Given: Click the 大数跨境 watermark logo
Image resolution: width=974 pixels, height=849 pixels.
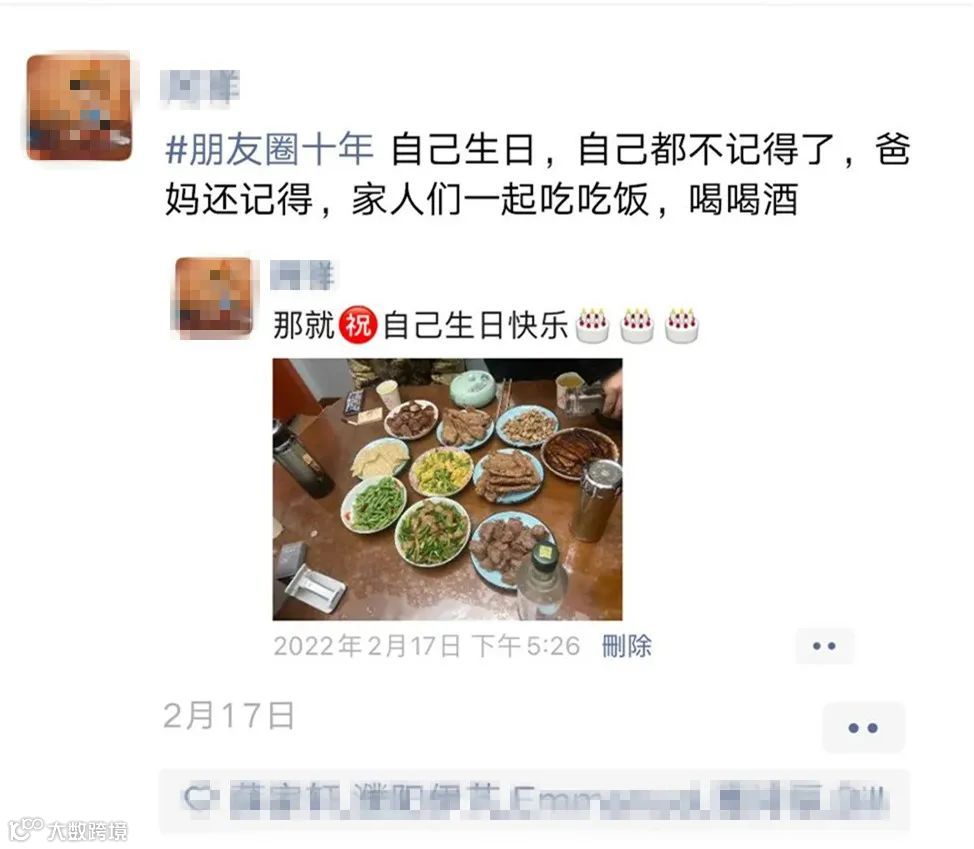Looking at the screenshot, I should 68,830.
